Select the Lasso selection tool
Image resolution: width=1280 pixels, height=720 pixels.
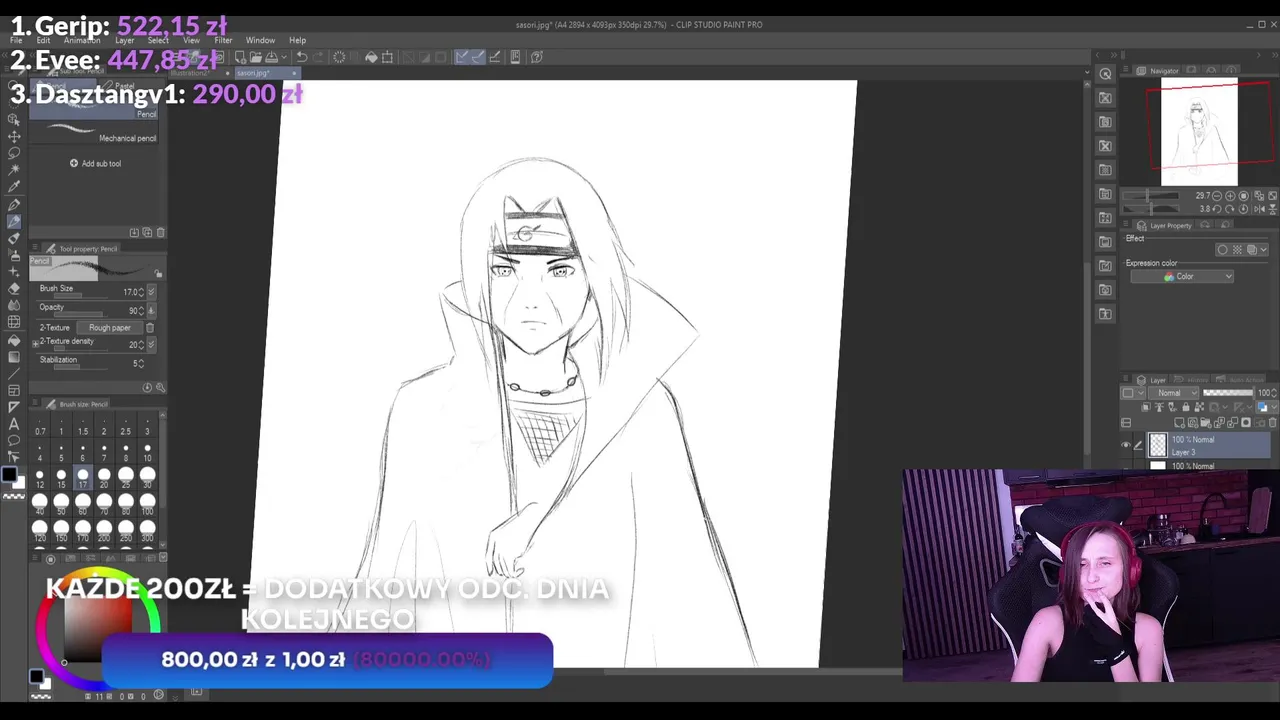pos(14,153)
